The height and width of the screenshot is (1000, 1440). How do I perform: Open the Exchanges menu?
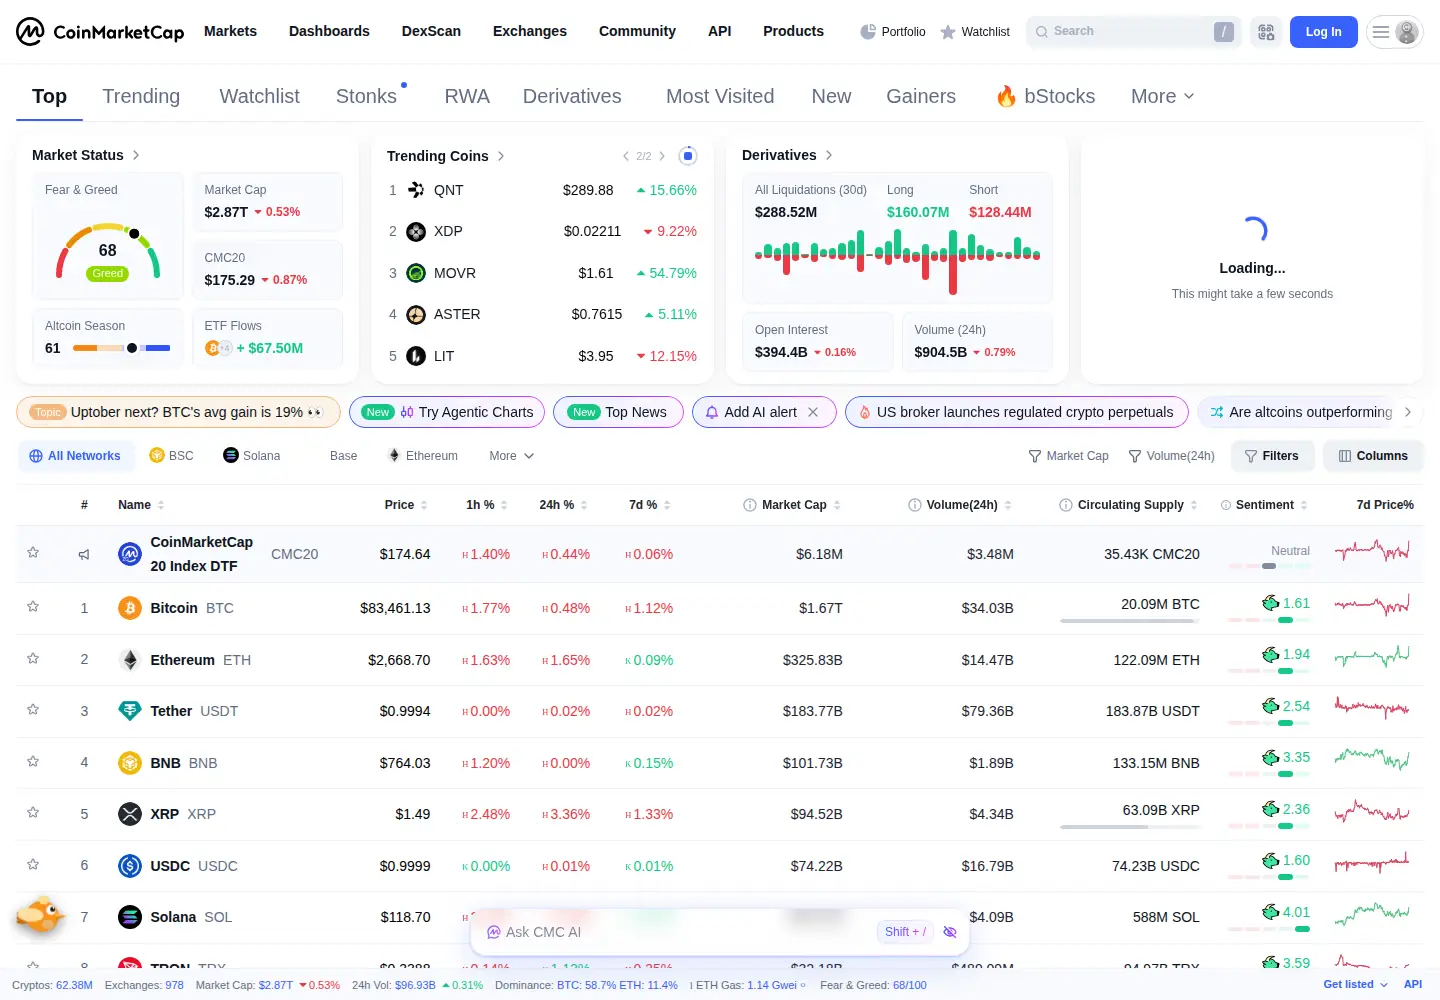[530, 31]
